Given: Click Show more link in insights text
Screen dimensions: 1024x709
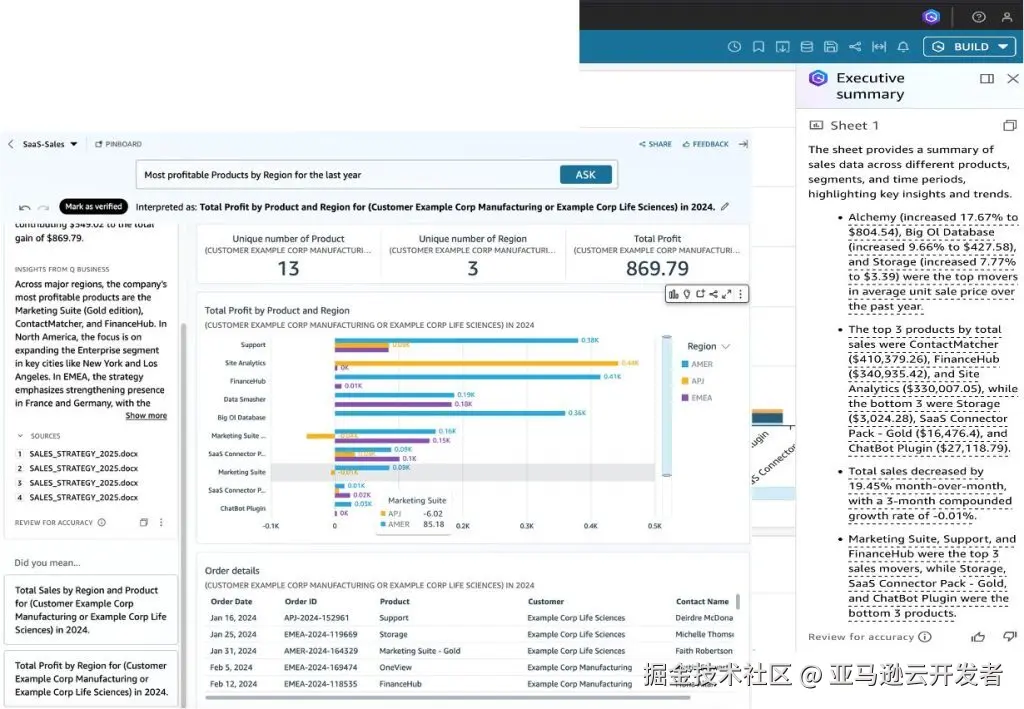Looking at the screenshot, I should (x=146, y=416).
